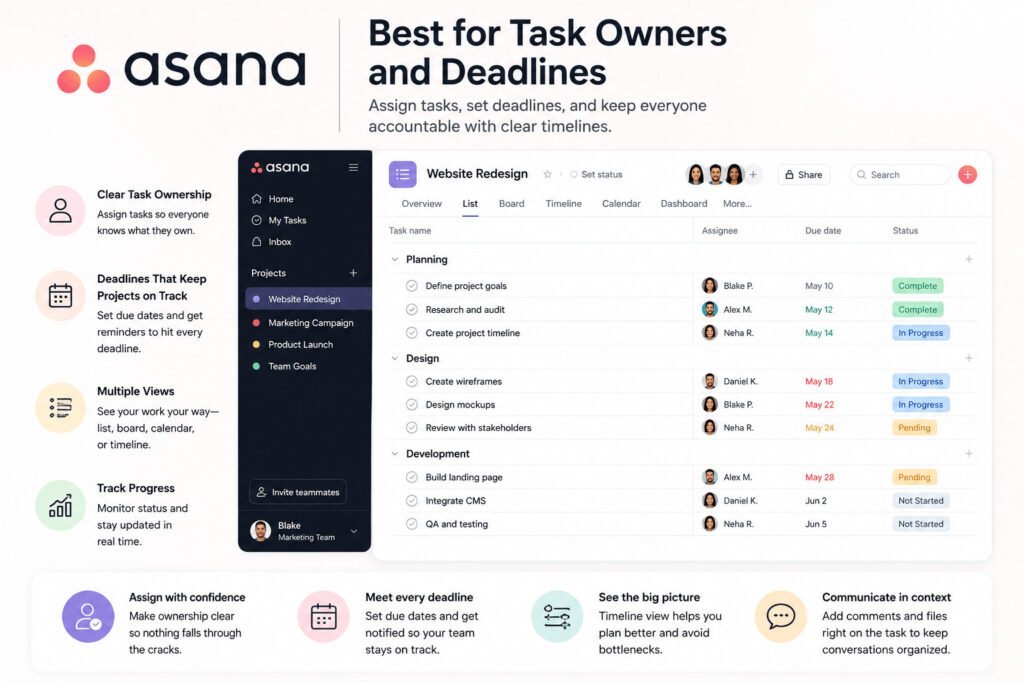Click the Multiple Views list icon
This screenshot has height=683, width=1024.
pos(60,407)
